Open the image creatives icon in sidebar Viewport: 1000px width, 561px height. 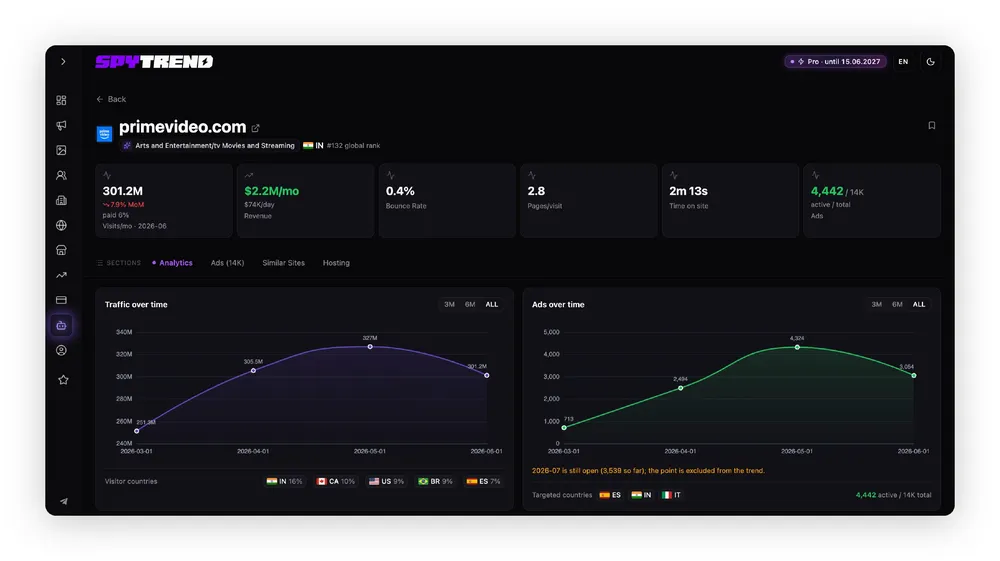pos(61,150)
